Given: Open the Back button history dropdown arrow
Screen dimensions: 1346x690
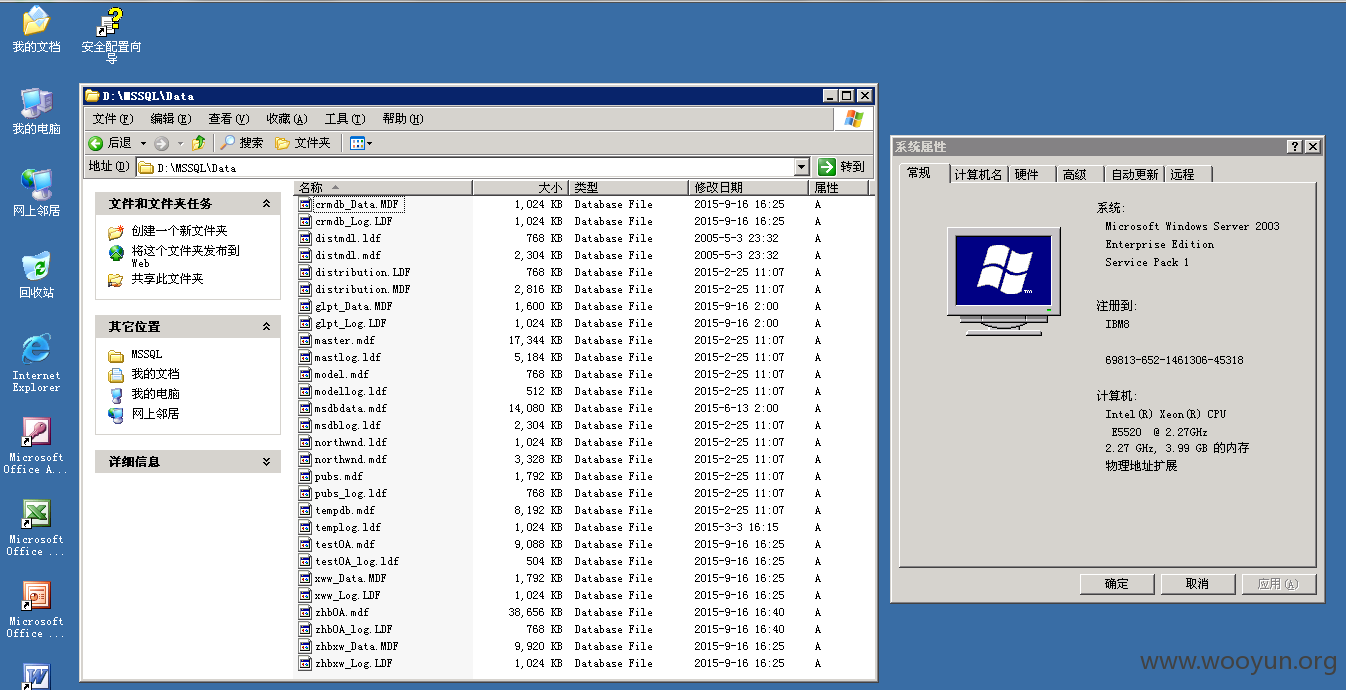Looking at the screenshot, I should 143,143.
